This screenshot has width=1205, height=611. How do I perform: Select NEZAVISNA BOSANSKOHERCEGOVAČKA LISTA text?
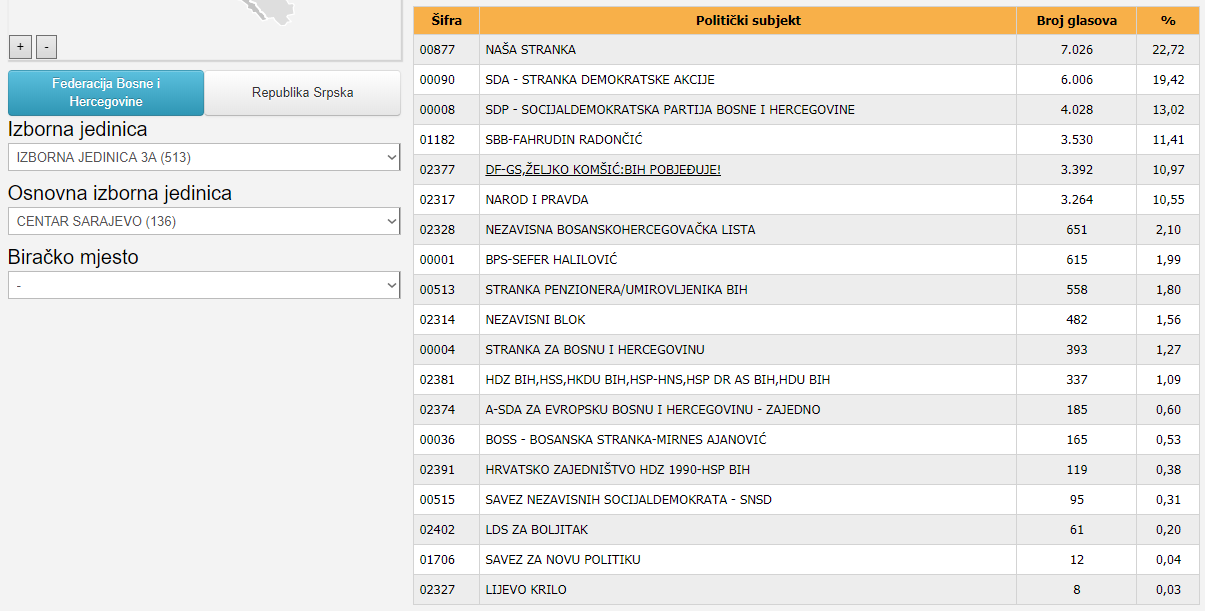coord(620,230)
